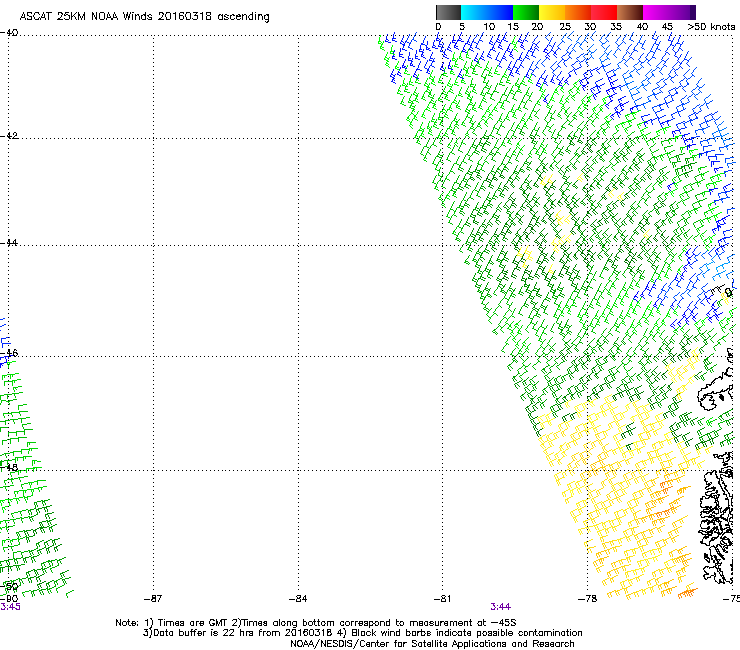The image size is (740, 650).
Task: Click the '-78' longitude label
Action: pyautogui.click(x=588, y=599)
